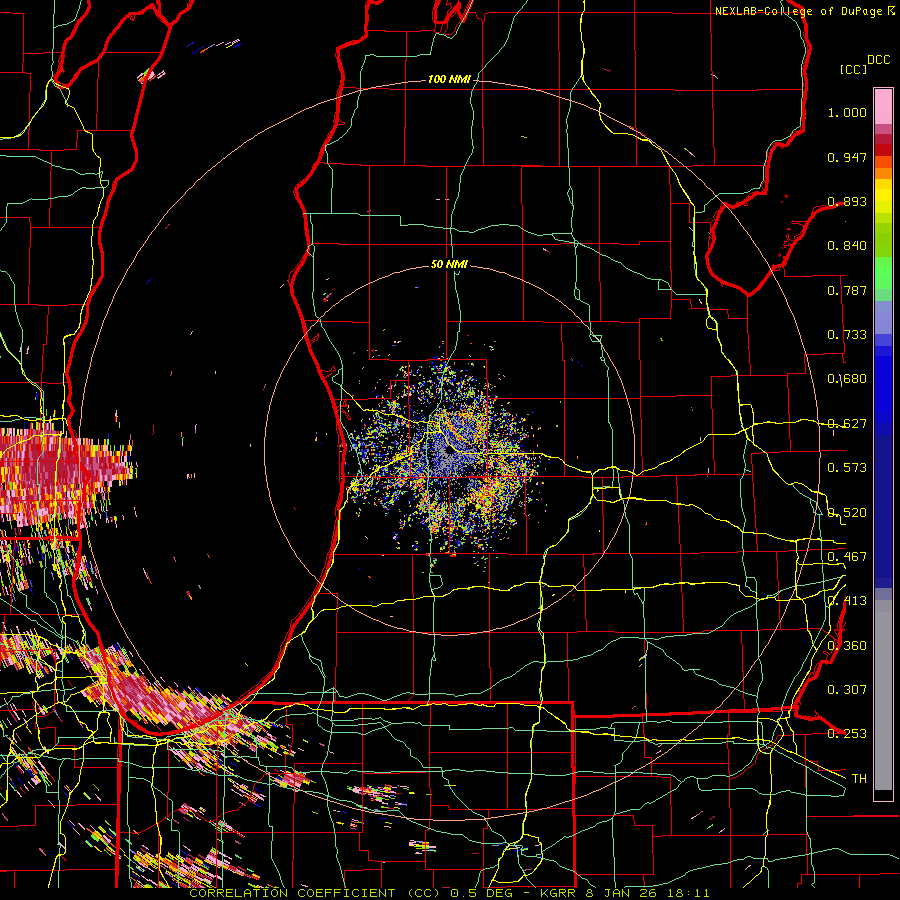This screenshot has width=900, height=900.
Task: Click the 0.787 legend value
Action: pyautogui.click(x=847, y=290)
